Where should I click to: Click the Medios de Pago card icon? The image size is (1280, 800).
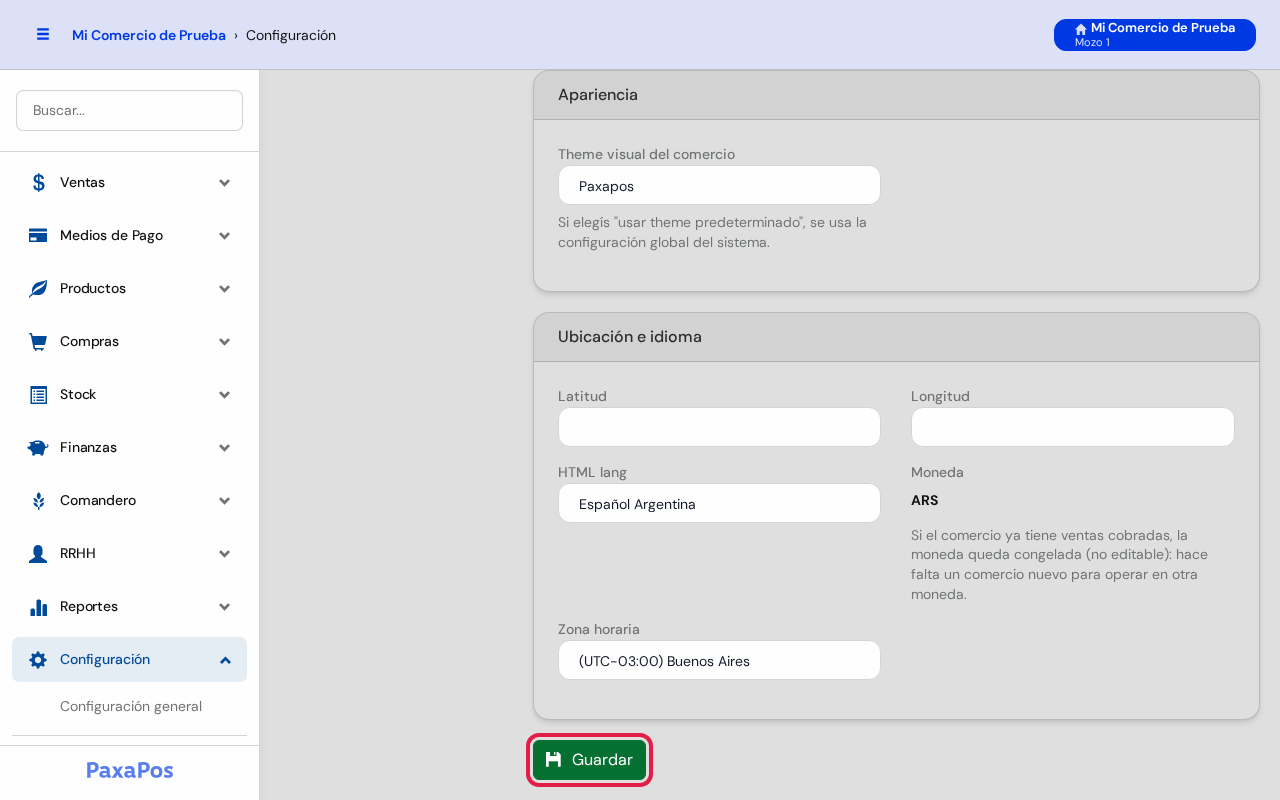(38, 236)
